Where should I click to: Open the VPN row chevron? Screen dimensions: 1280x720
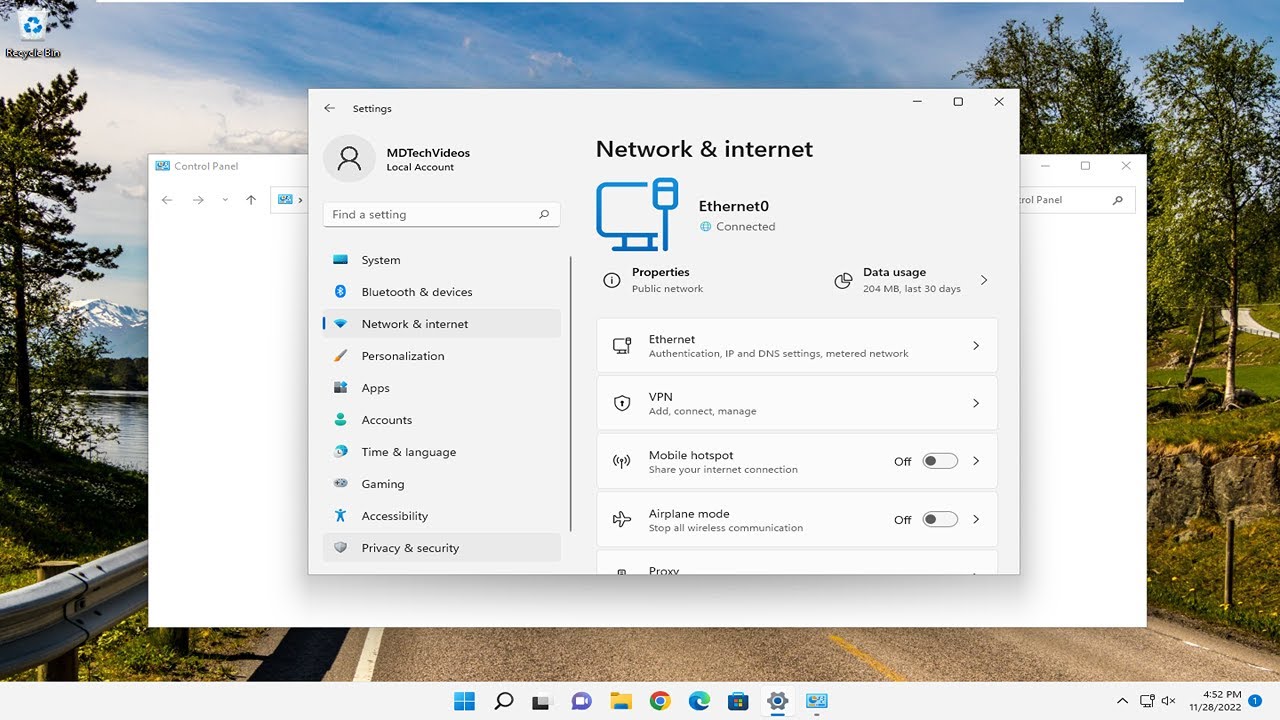976,404
